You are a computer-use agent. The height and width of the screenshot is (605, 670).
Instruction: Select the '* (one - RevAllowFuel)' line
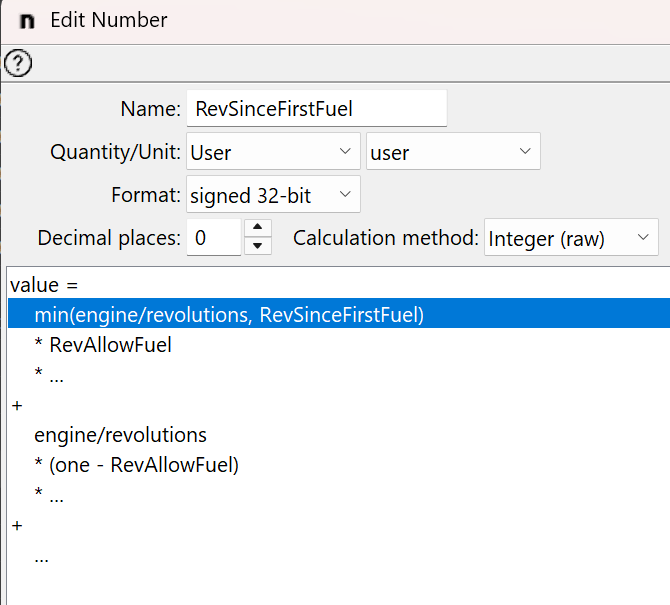[x=136, y=465]
